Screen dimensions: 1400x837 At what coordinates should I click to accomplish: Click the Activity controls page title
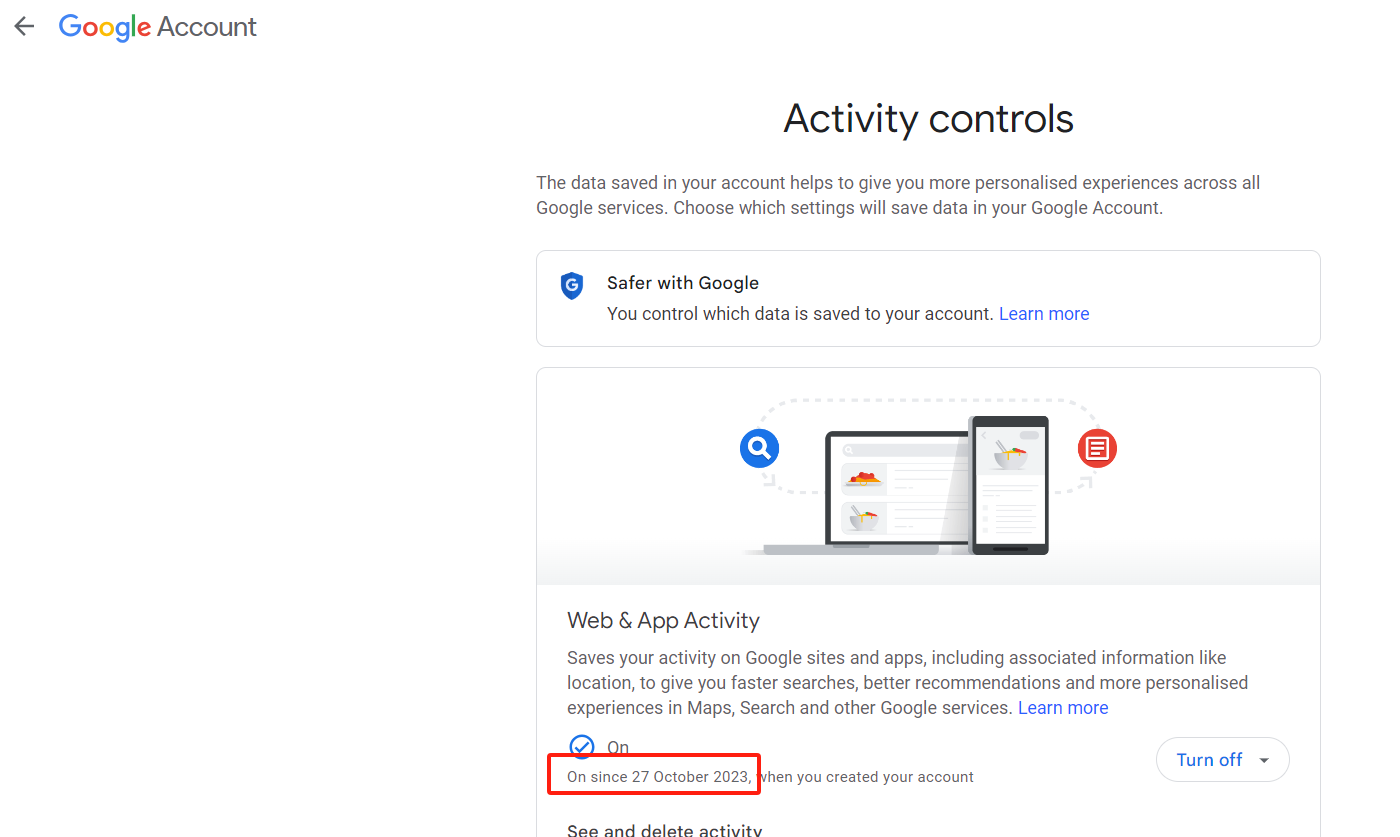click(x=928, y=119)
